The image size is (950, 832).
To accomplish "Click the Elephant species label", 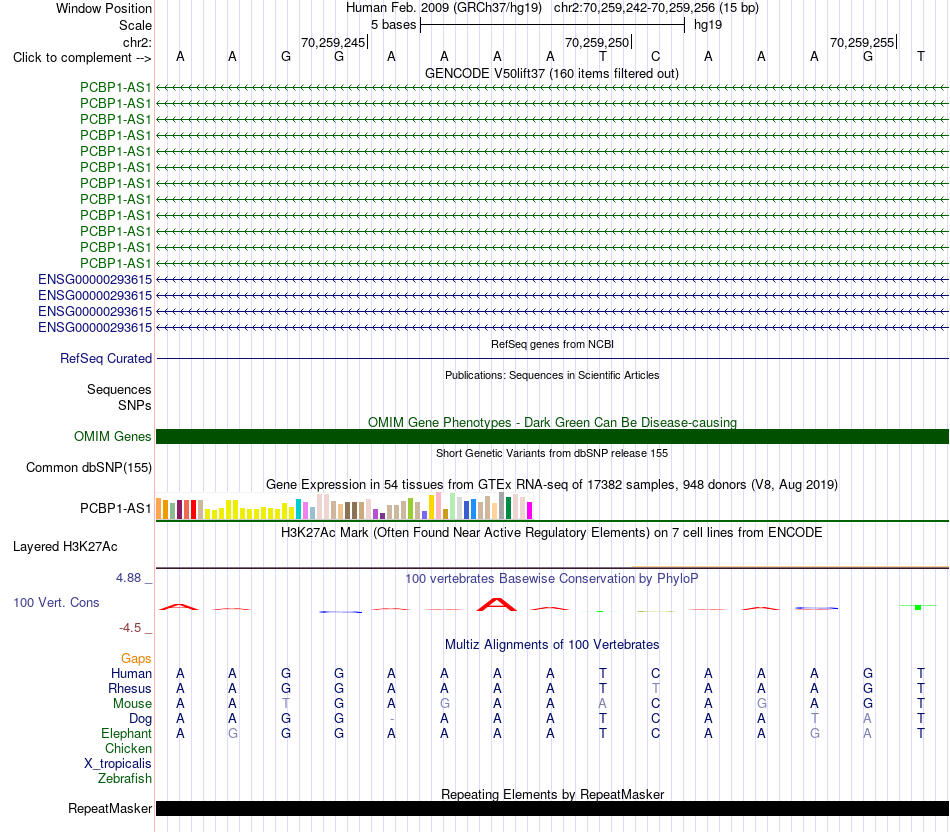I will pyautogui.click(x=126, y=734).
